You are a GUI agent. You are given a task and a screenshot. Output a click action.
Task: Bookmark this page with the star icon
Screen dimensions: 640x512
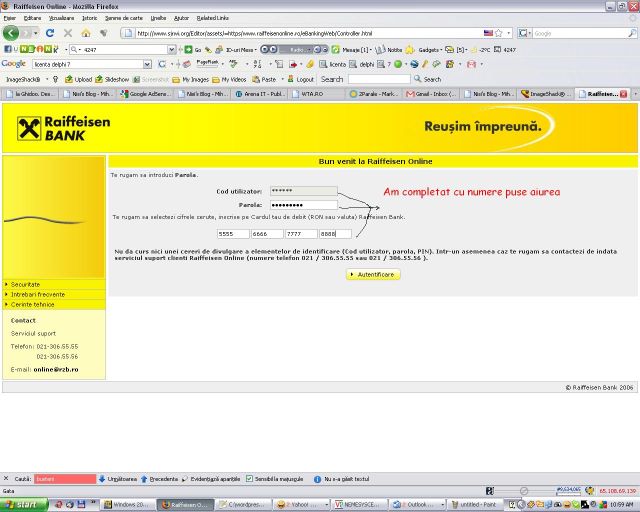tap(499, 33)
